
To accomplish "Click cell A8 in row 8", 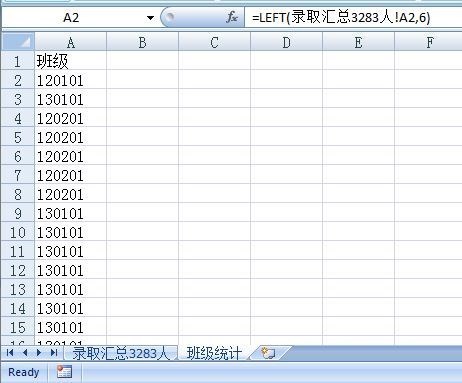I will 70,194.
